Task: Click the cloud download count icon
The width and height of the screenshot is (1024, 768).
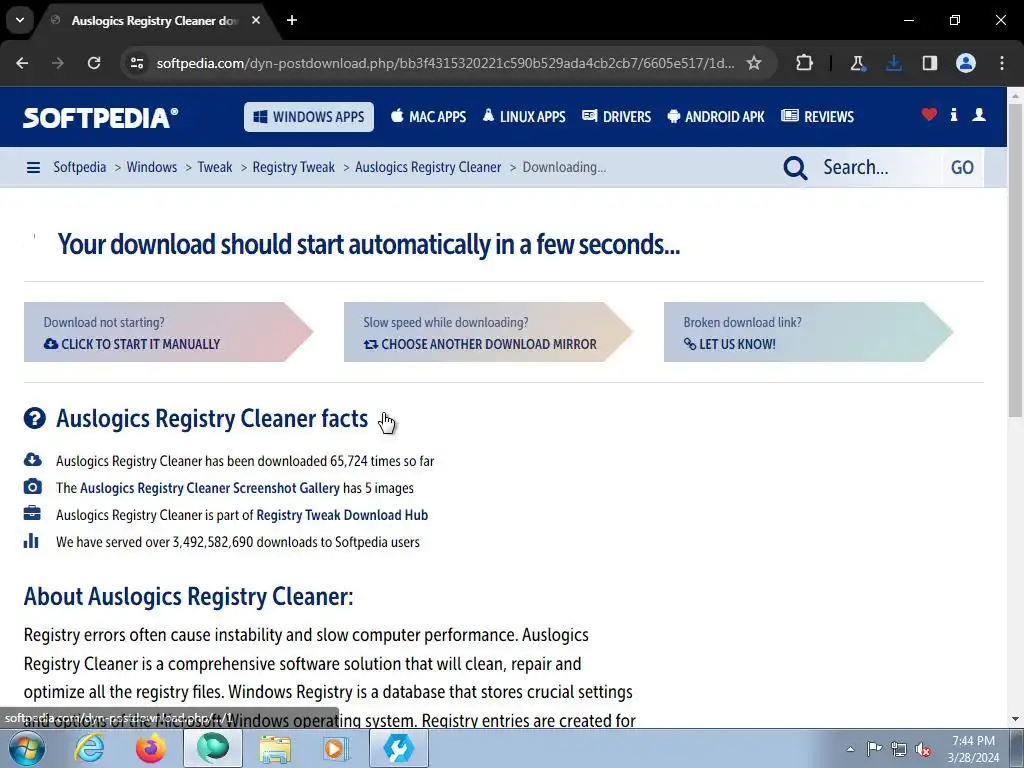Action: 33,460
